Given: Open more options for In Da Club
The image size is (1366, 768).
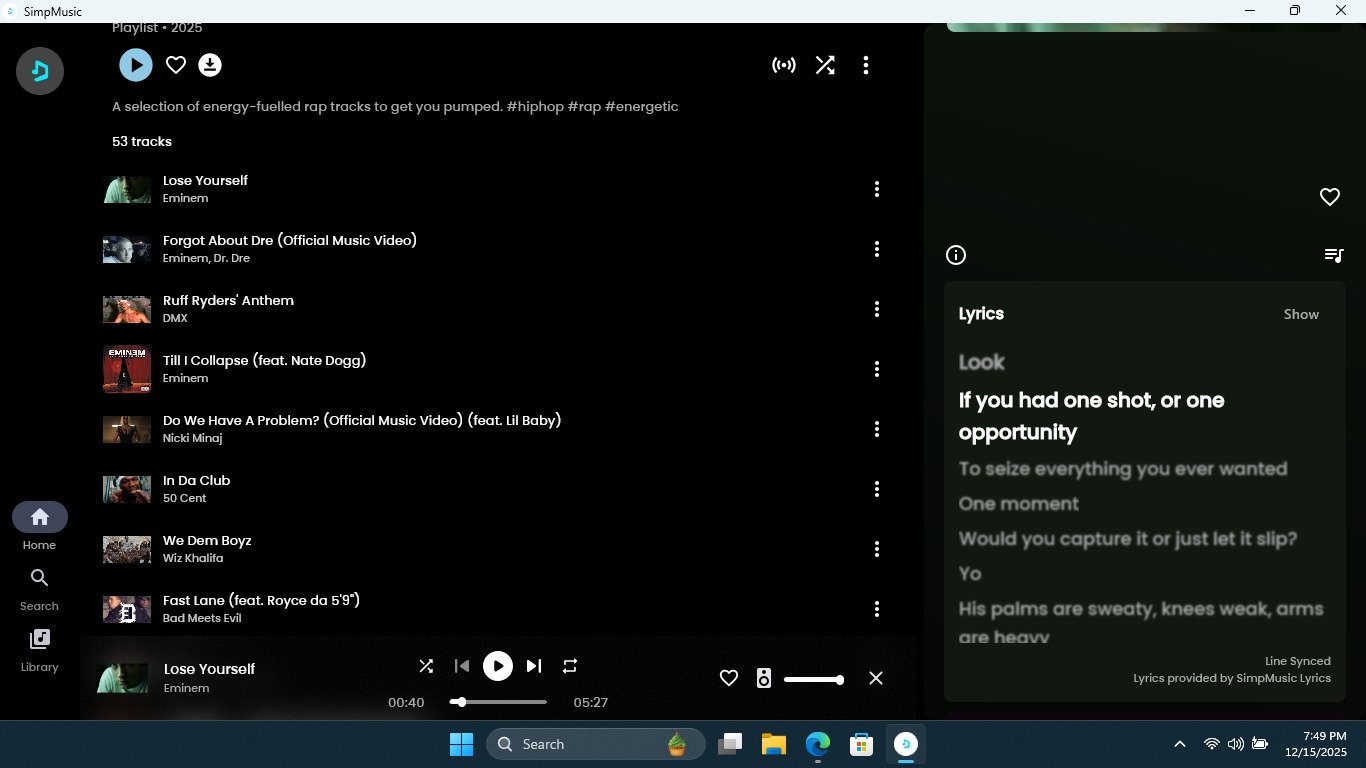Looking at the screenshot, I should (877, 489).
